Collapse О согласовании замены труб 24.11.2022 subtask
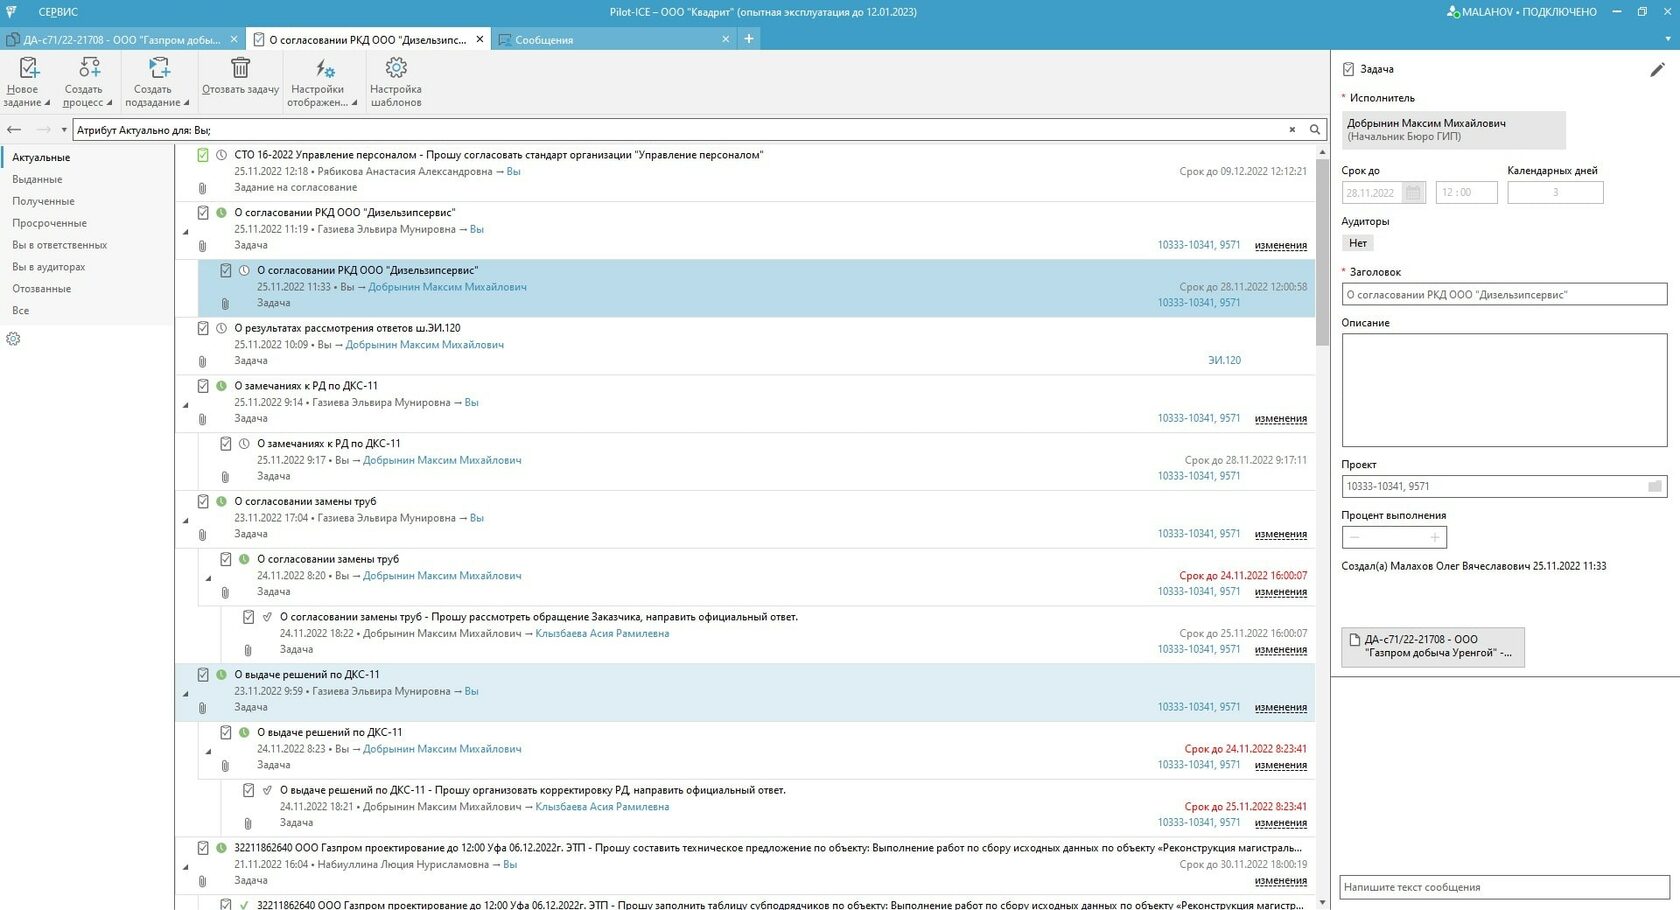The height and width of the screenshot is (910, 1680). [x=208, y=578]
